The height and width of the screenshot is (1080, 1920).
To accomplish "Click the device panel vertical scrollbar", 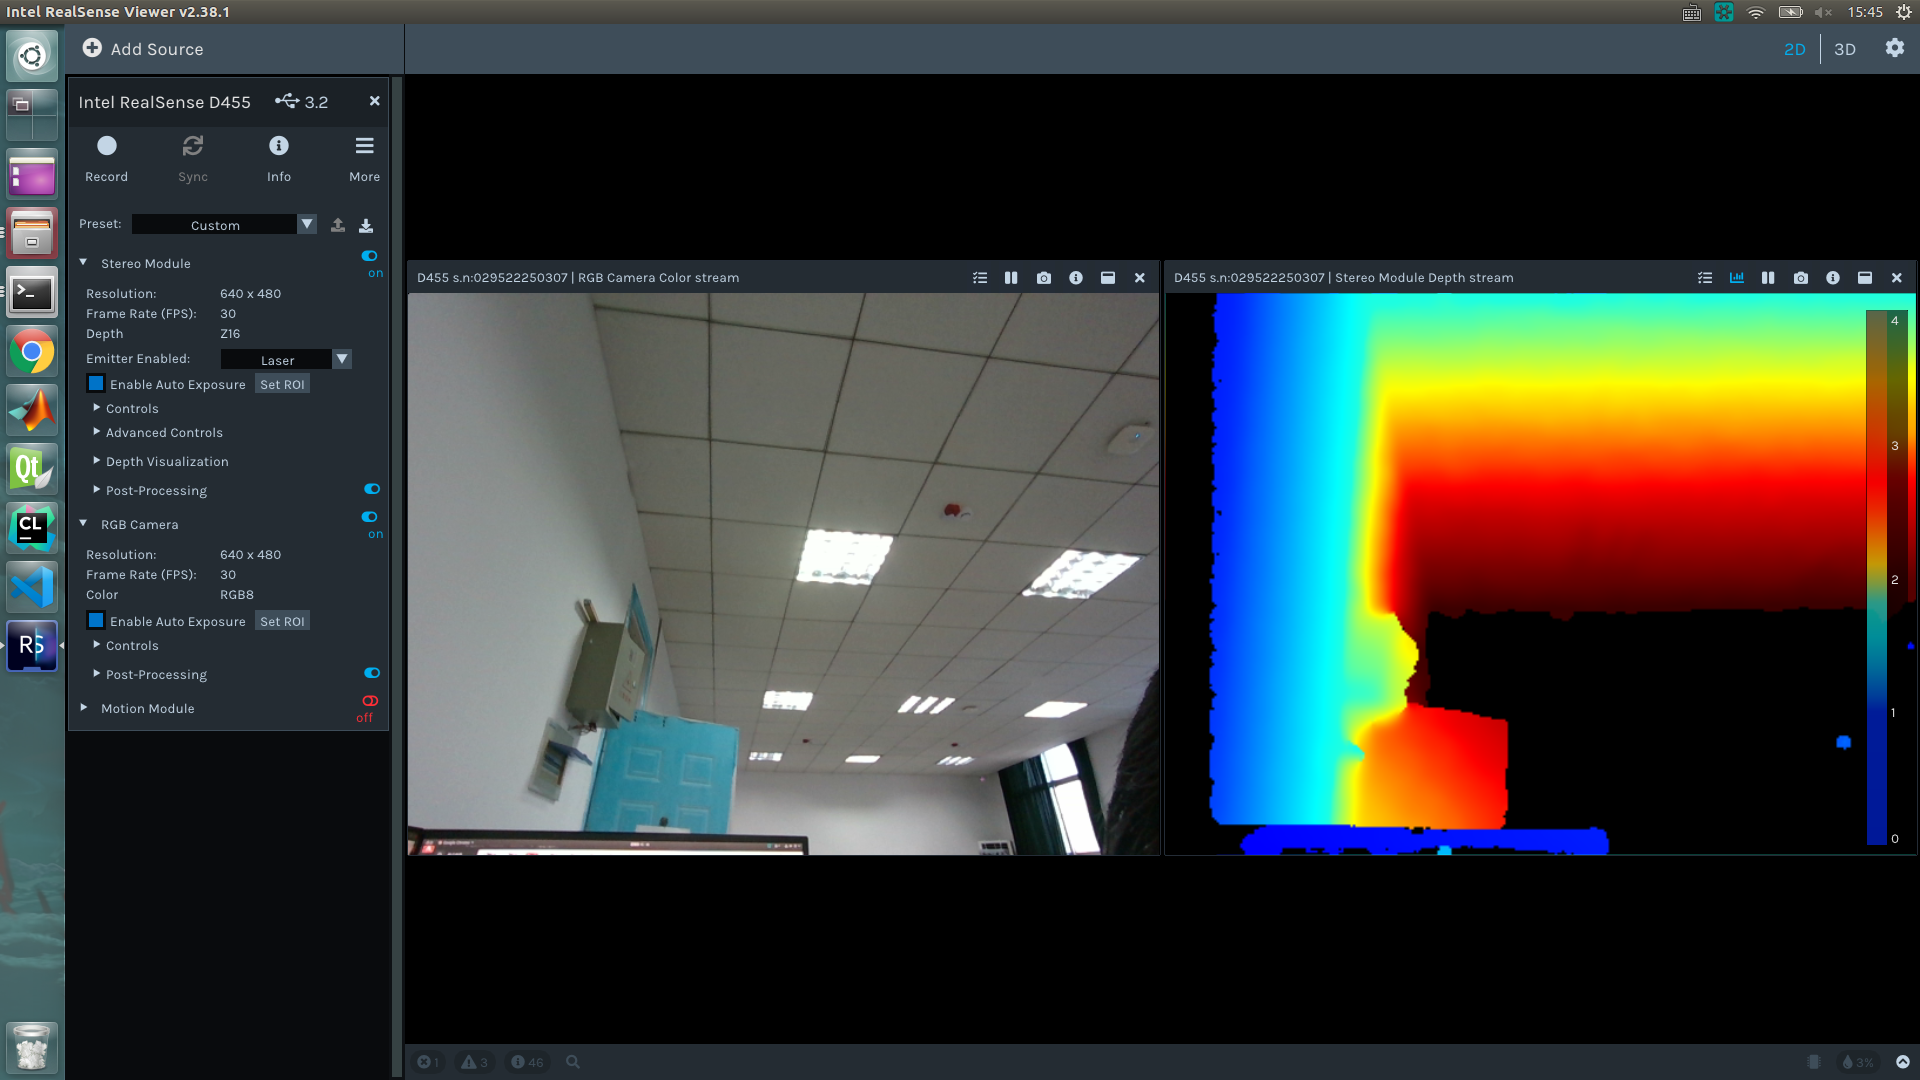I will [397, 577].
